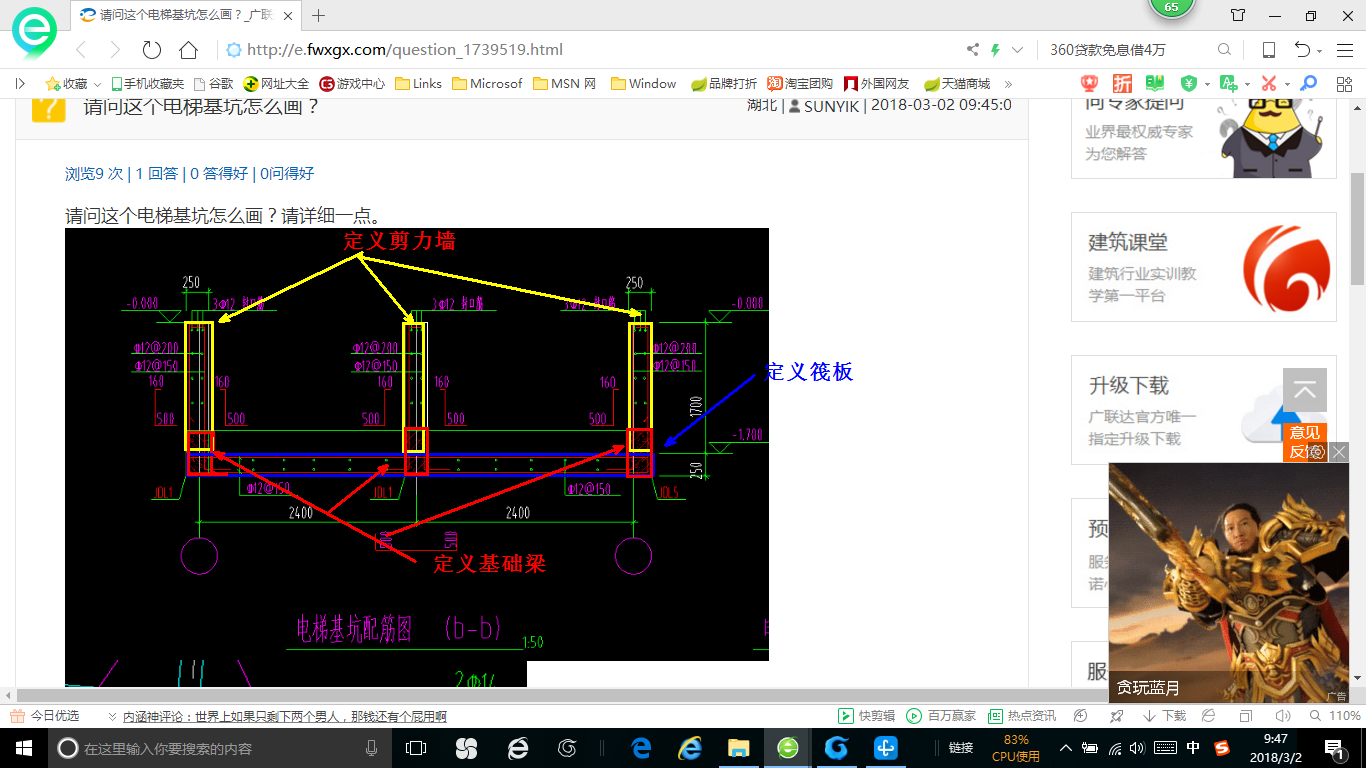Open the 收藏 favorites dropdown
The height and width of the screenshot is (768, 1366).
73,84
